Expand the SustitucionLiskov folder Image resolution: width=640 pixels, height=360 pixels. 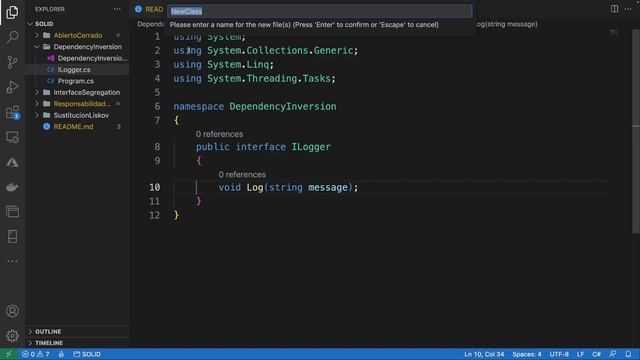click(x=37, y=116)
